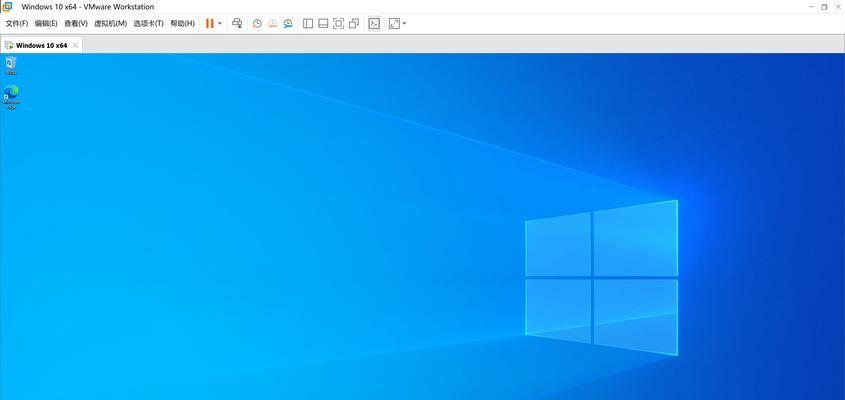
Task: Pause the virtual machine with orange pause icon
Action: 210,24
